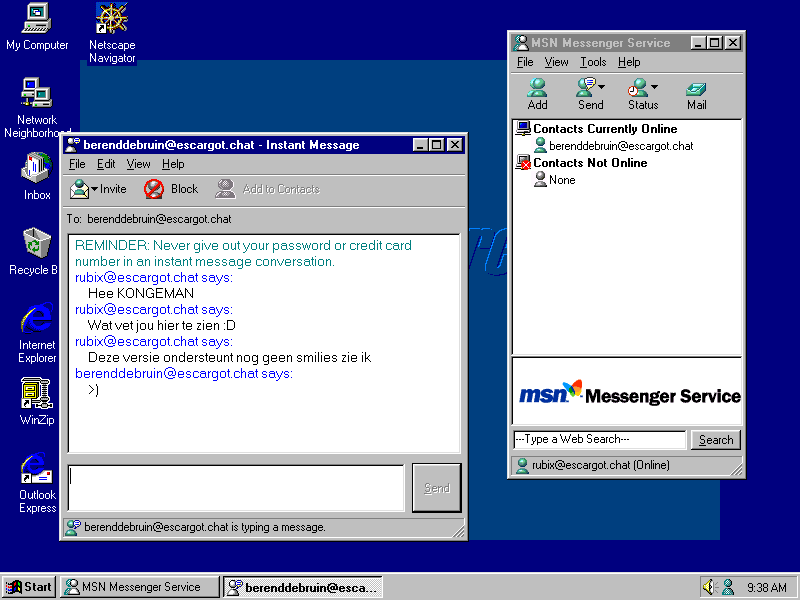
Task: Click the Add contact icon in Messenger
Action: (537, 93)
